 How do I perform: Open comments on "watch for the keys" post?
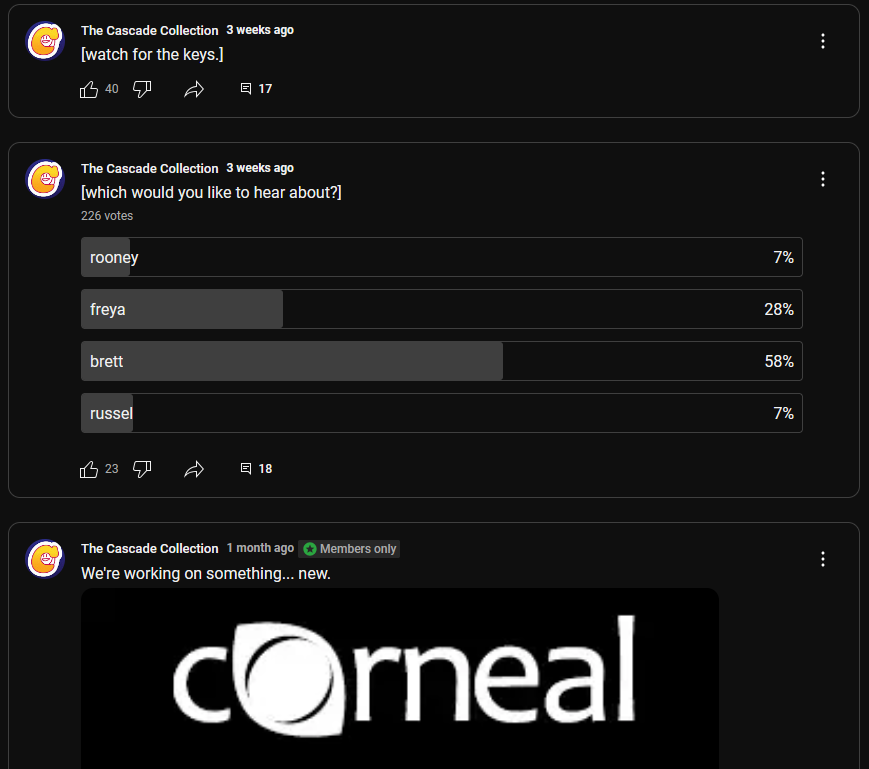point(256,89)
